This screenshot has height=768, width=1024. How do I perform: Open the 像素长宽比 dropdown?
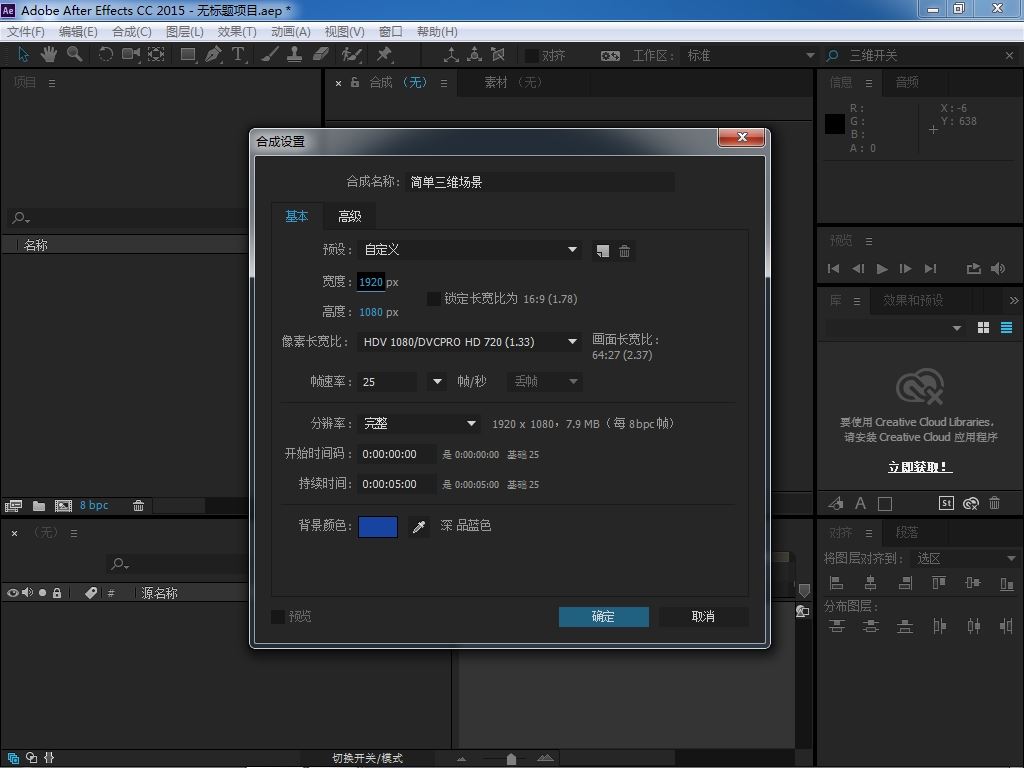click(470, 342)
